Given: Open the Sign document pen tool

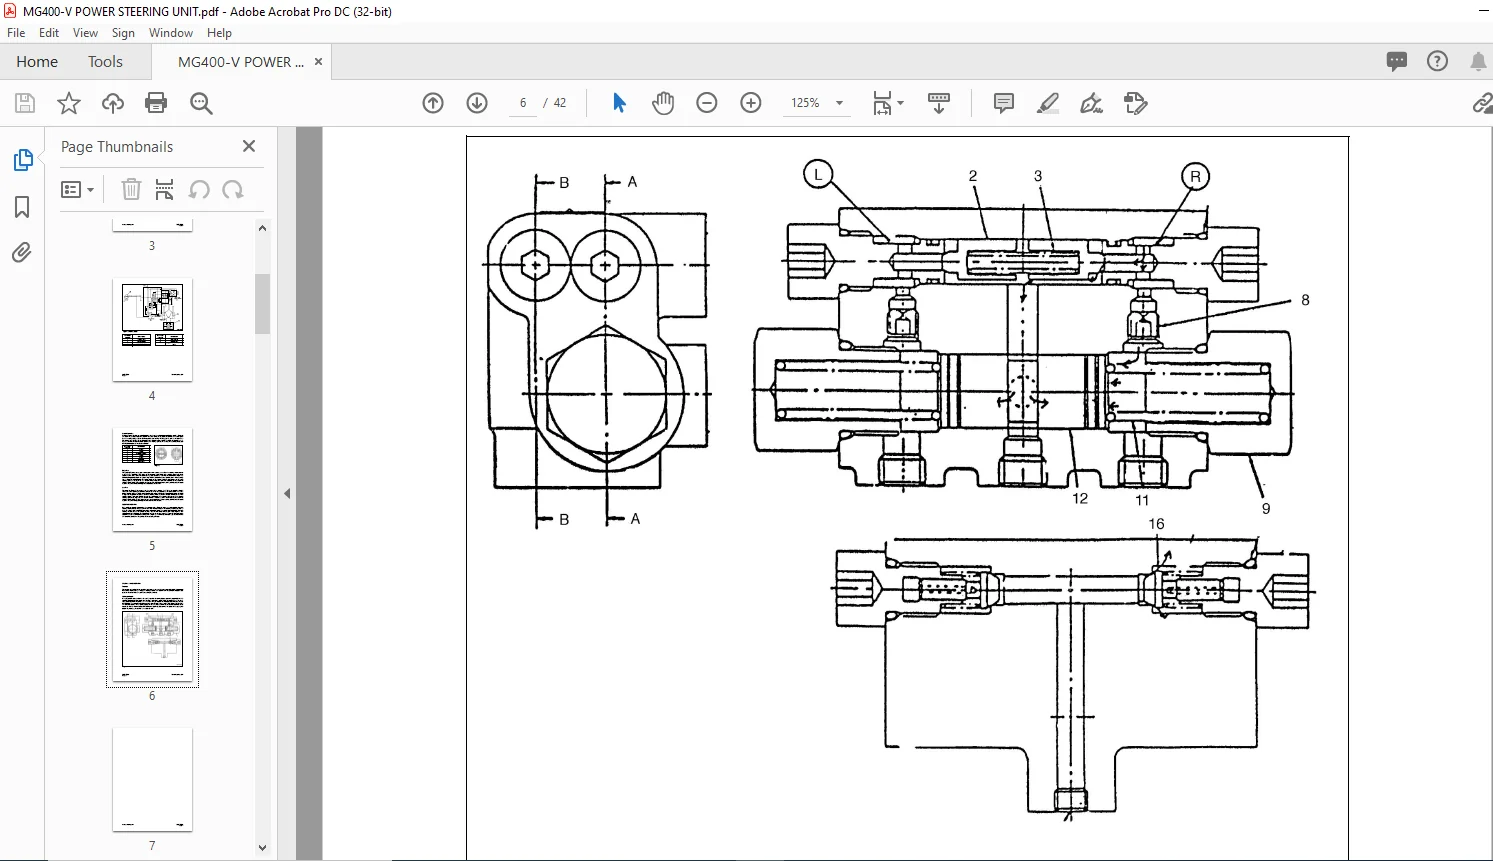Looking at the screenshot, I should click(1092, 103).
